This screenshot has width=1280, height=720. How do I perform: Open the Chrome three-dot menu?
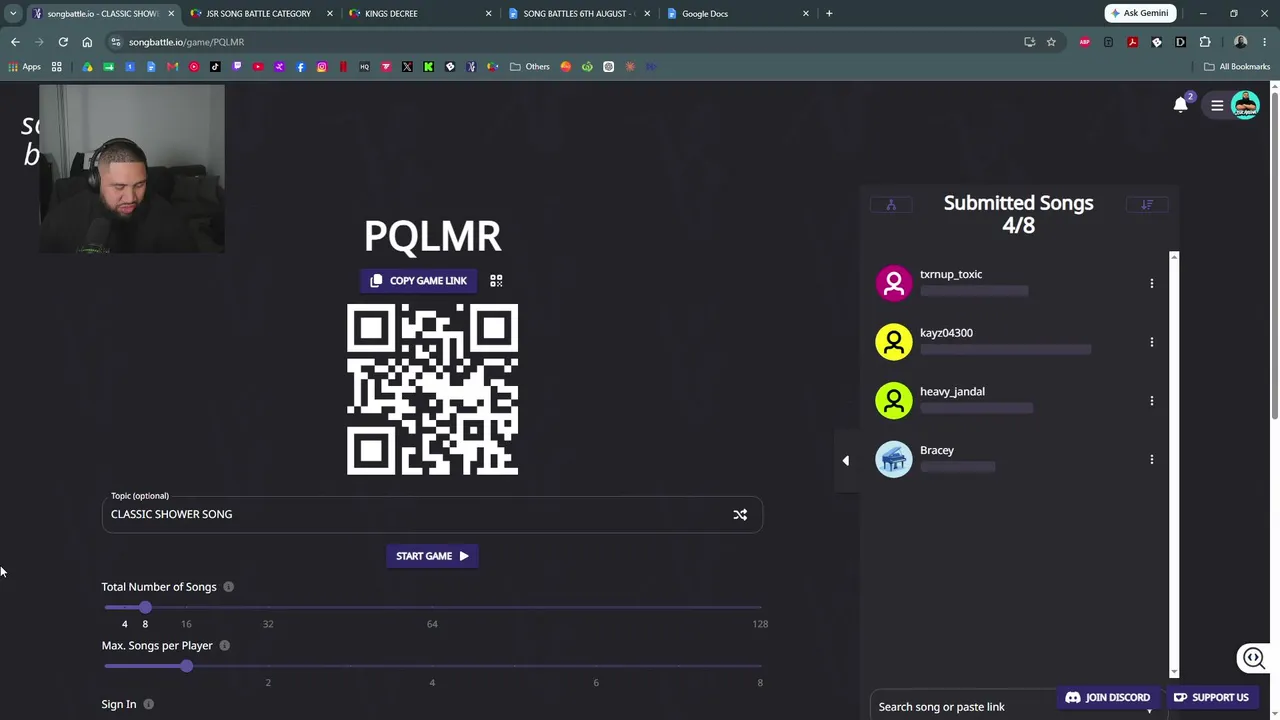[1263, 42]
